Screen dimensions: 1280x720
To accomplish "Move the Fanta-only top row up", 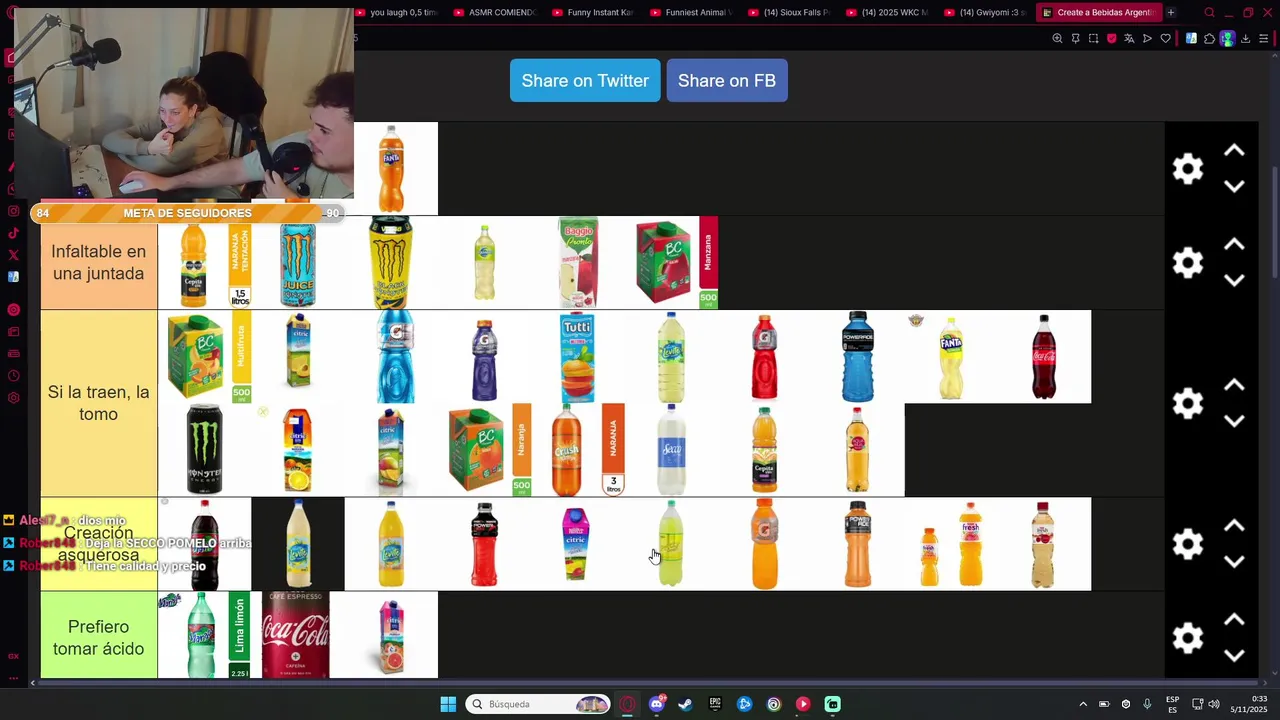I will pyautogui.click(x=1234, y=151).
